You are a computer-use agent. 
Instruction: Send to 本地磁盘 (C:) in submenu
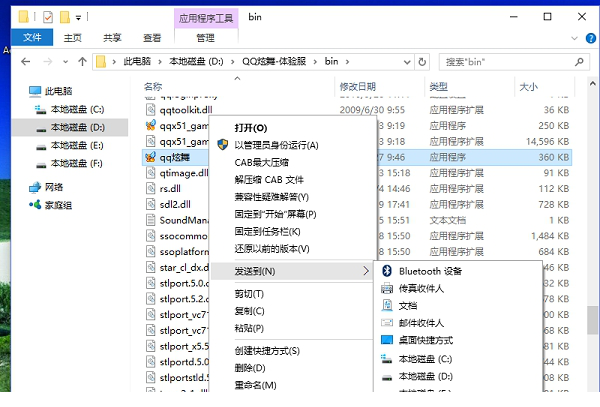point(458,359)
